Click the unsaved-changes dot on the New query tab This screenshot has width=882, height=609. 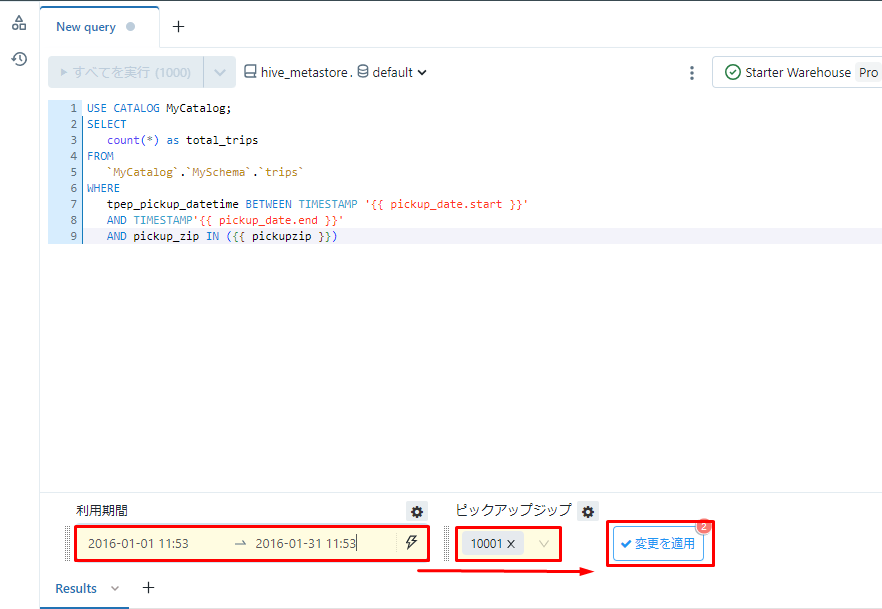coord(130,26)
